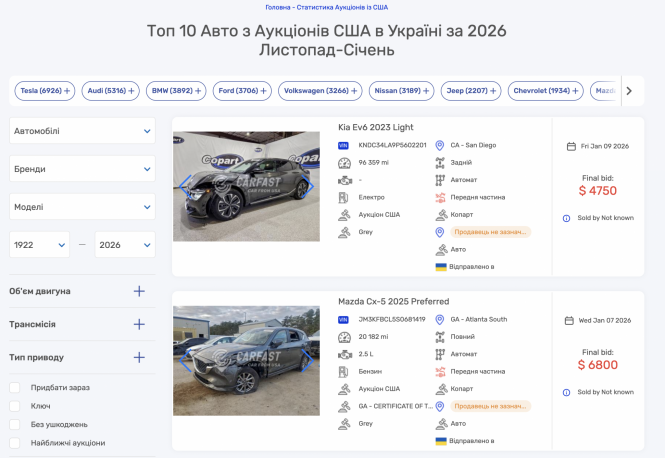Open the Бренди dropdown
The height and width of the screenshot is (458, 665).
point(82,169)
